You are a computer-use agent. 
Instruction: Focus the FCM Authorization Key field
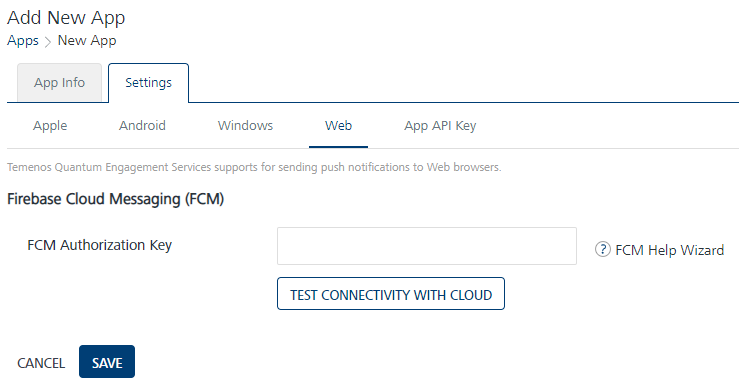click(427, 246)
